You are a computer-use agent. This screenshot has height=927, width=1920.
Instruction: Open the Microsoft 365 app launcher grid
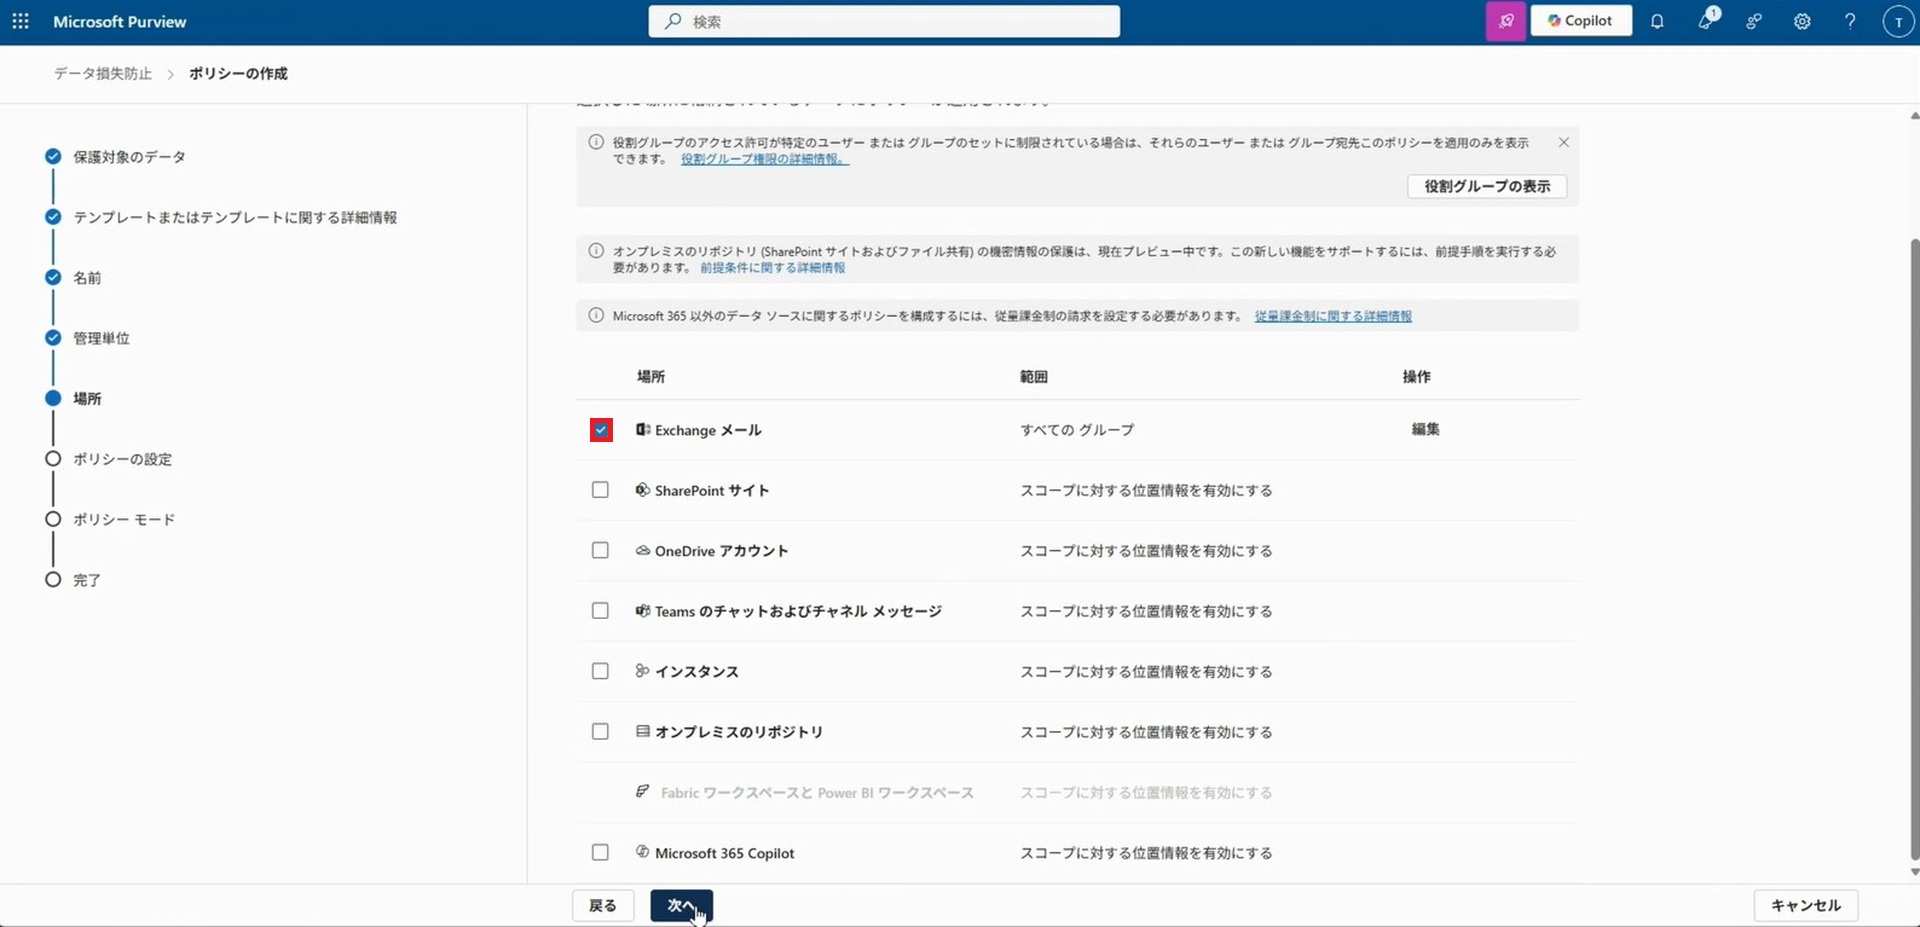20,21
